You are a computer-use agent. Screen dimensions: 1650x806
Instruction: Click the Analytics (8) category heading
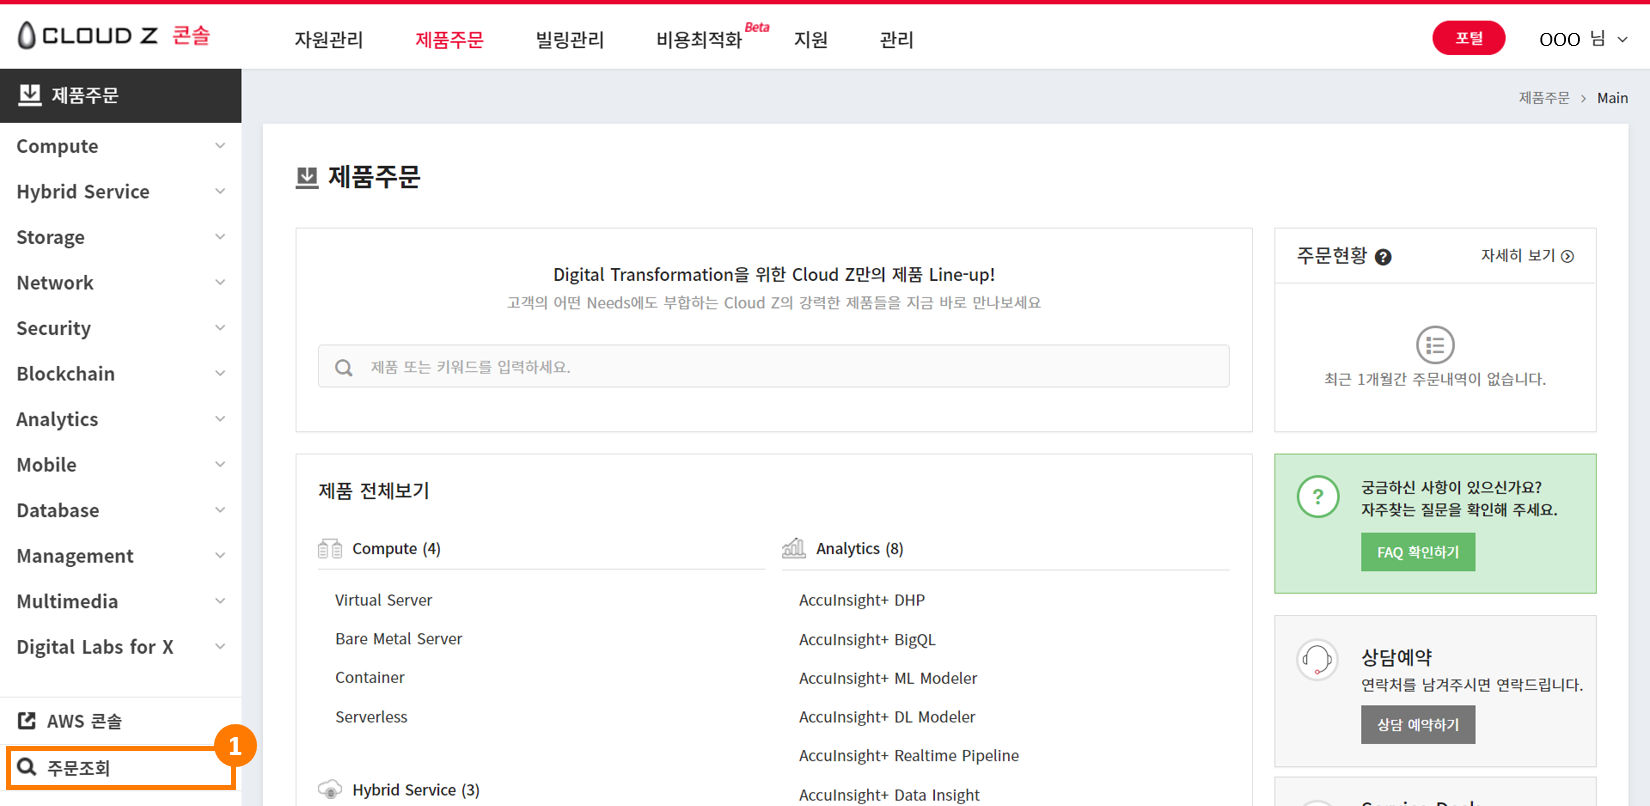pyautogui.click(x=860, y=548)
